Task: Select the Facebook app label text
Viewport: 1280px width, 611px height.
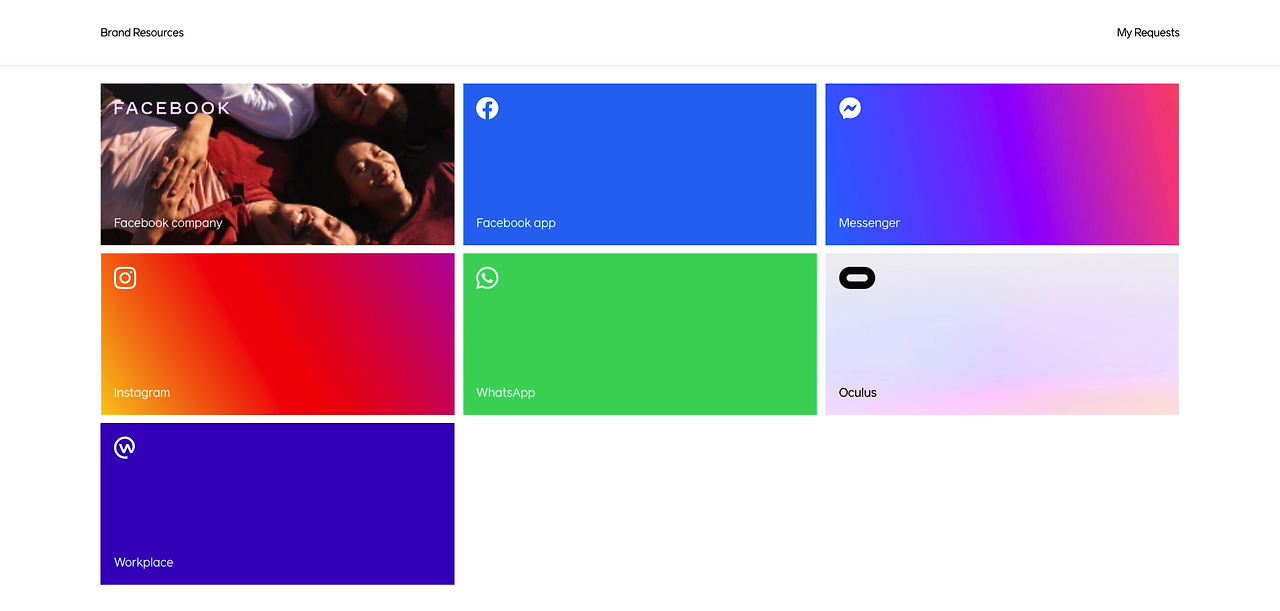Action: pyautogui.click(x=516, y=223)
